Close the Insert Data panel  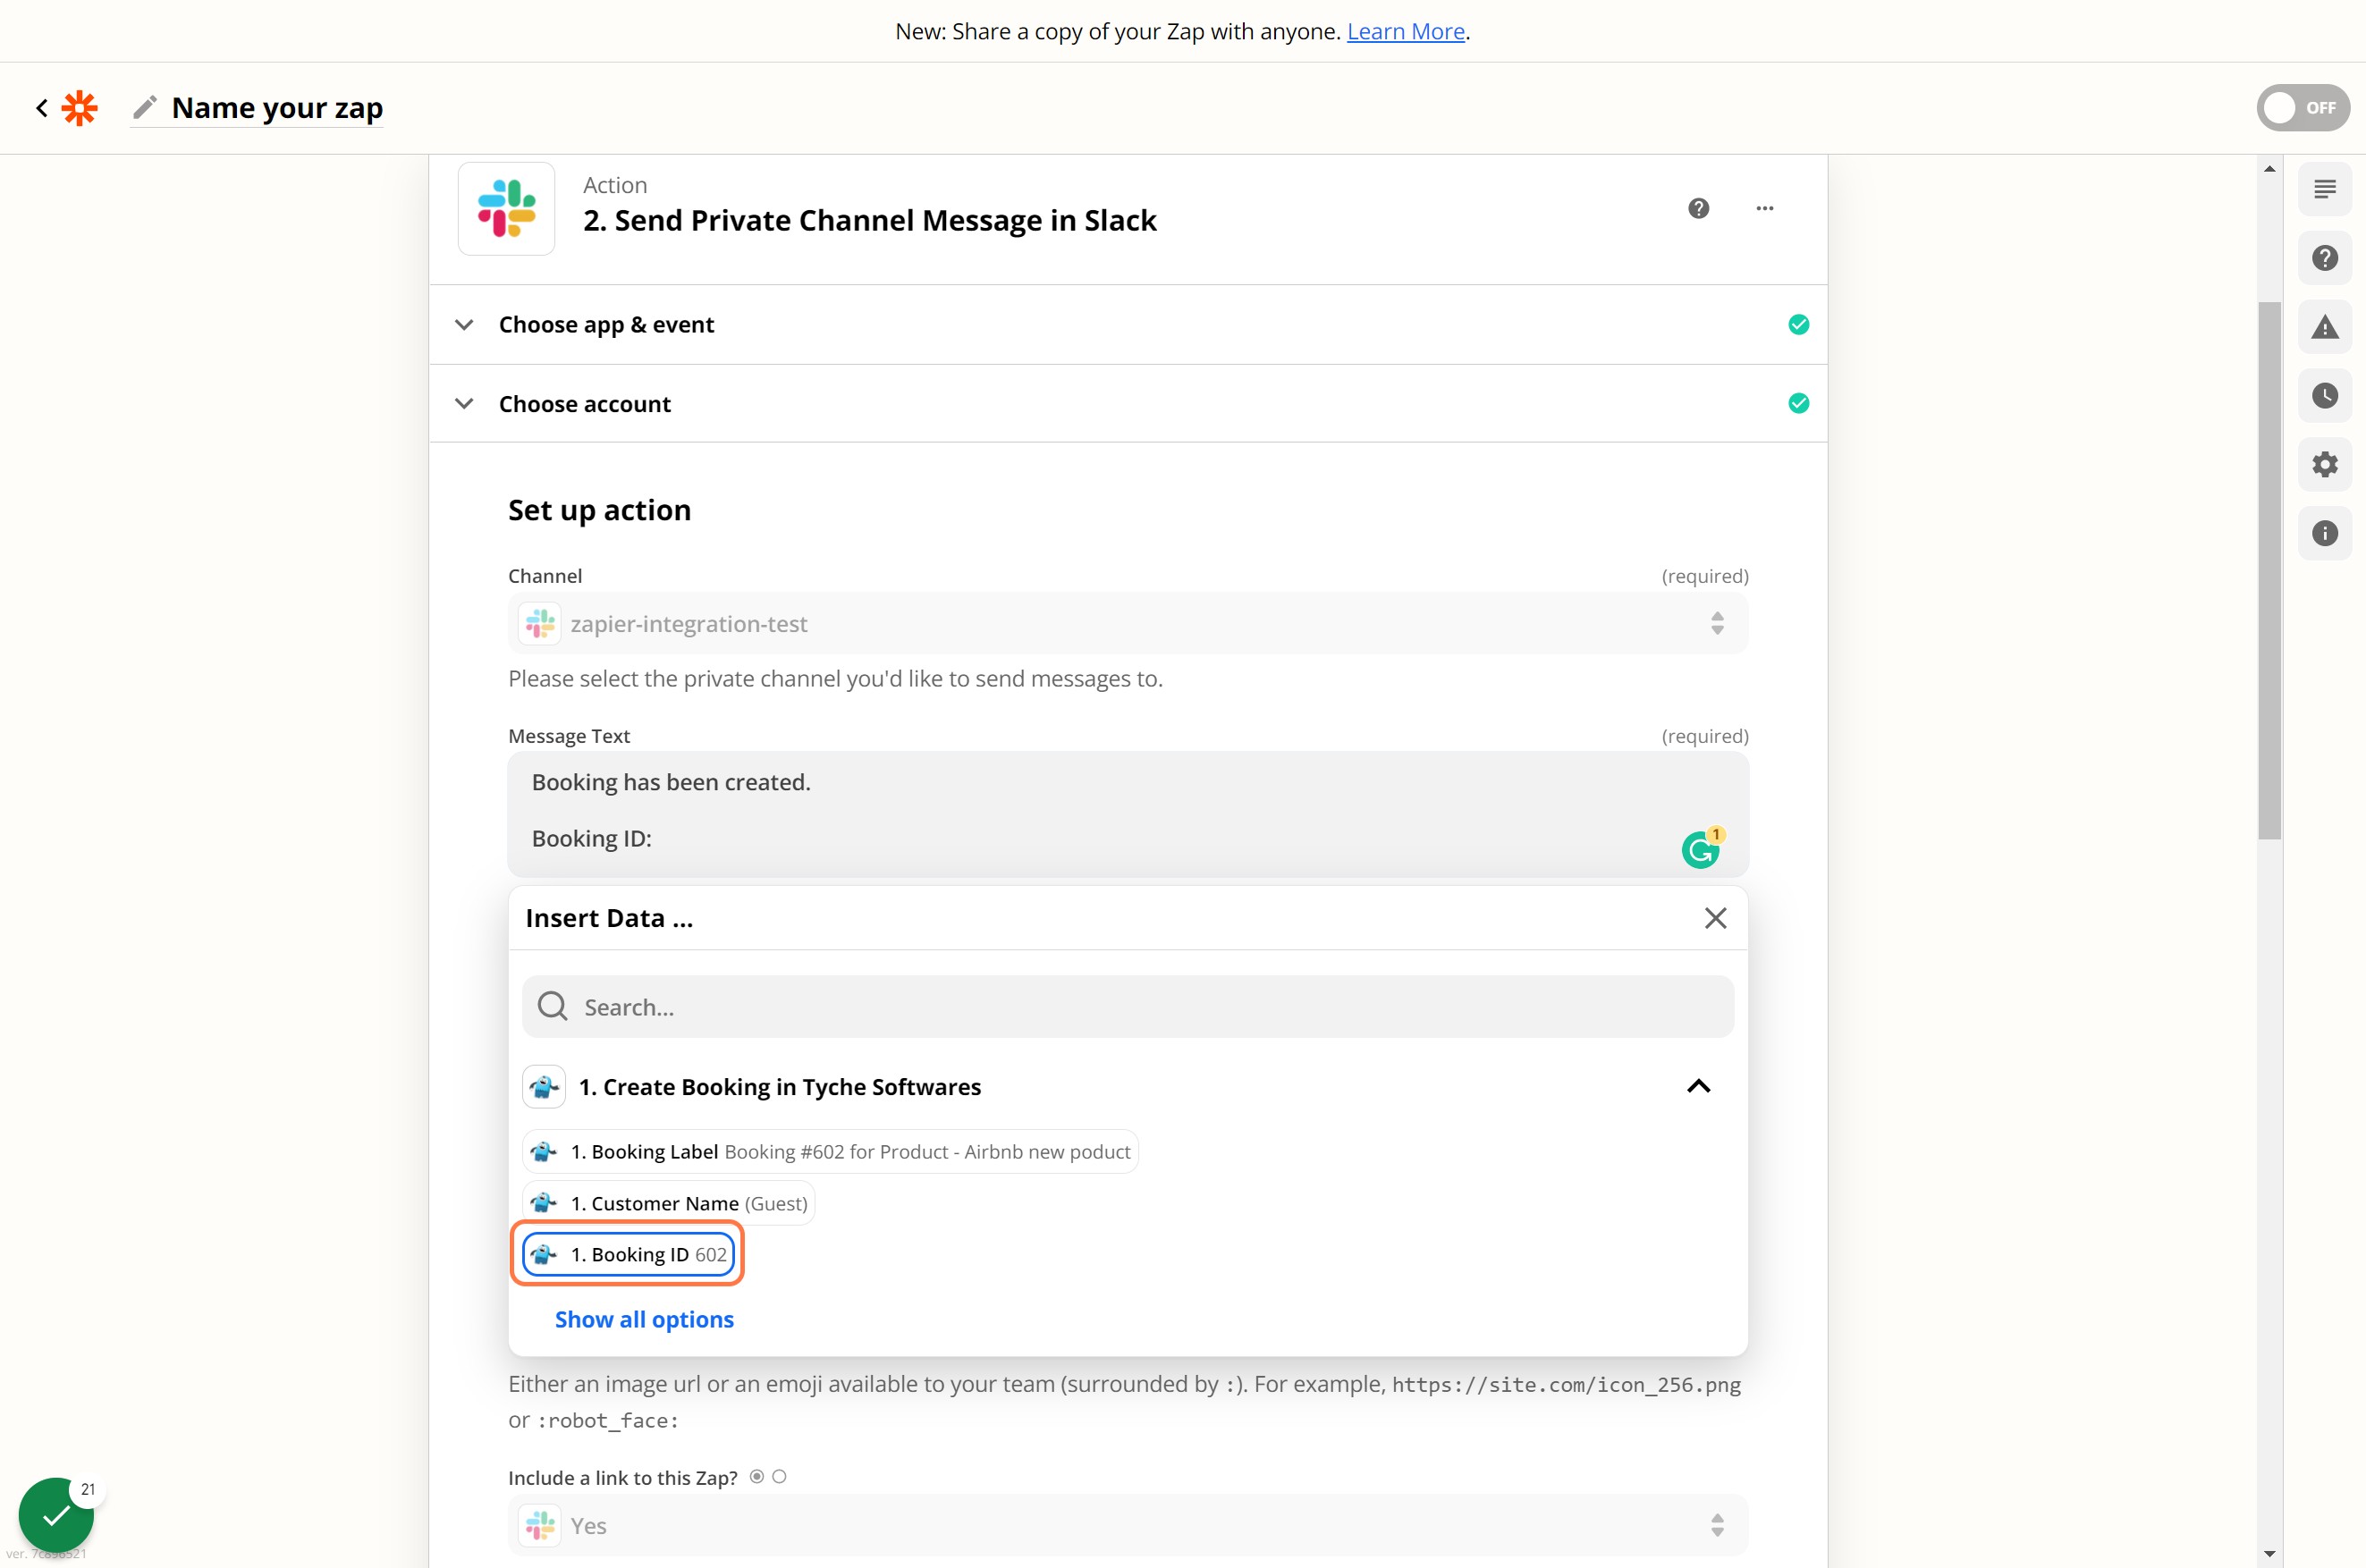tap(1715, 918)
